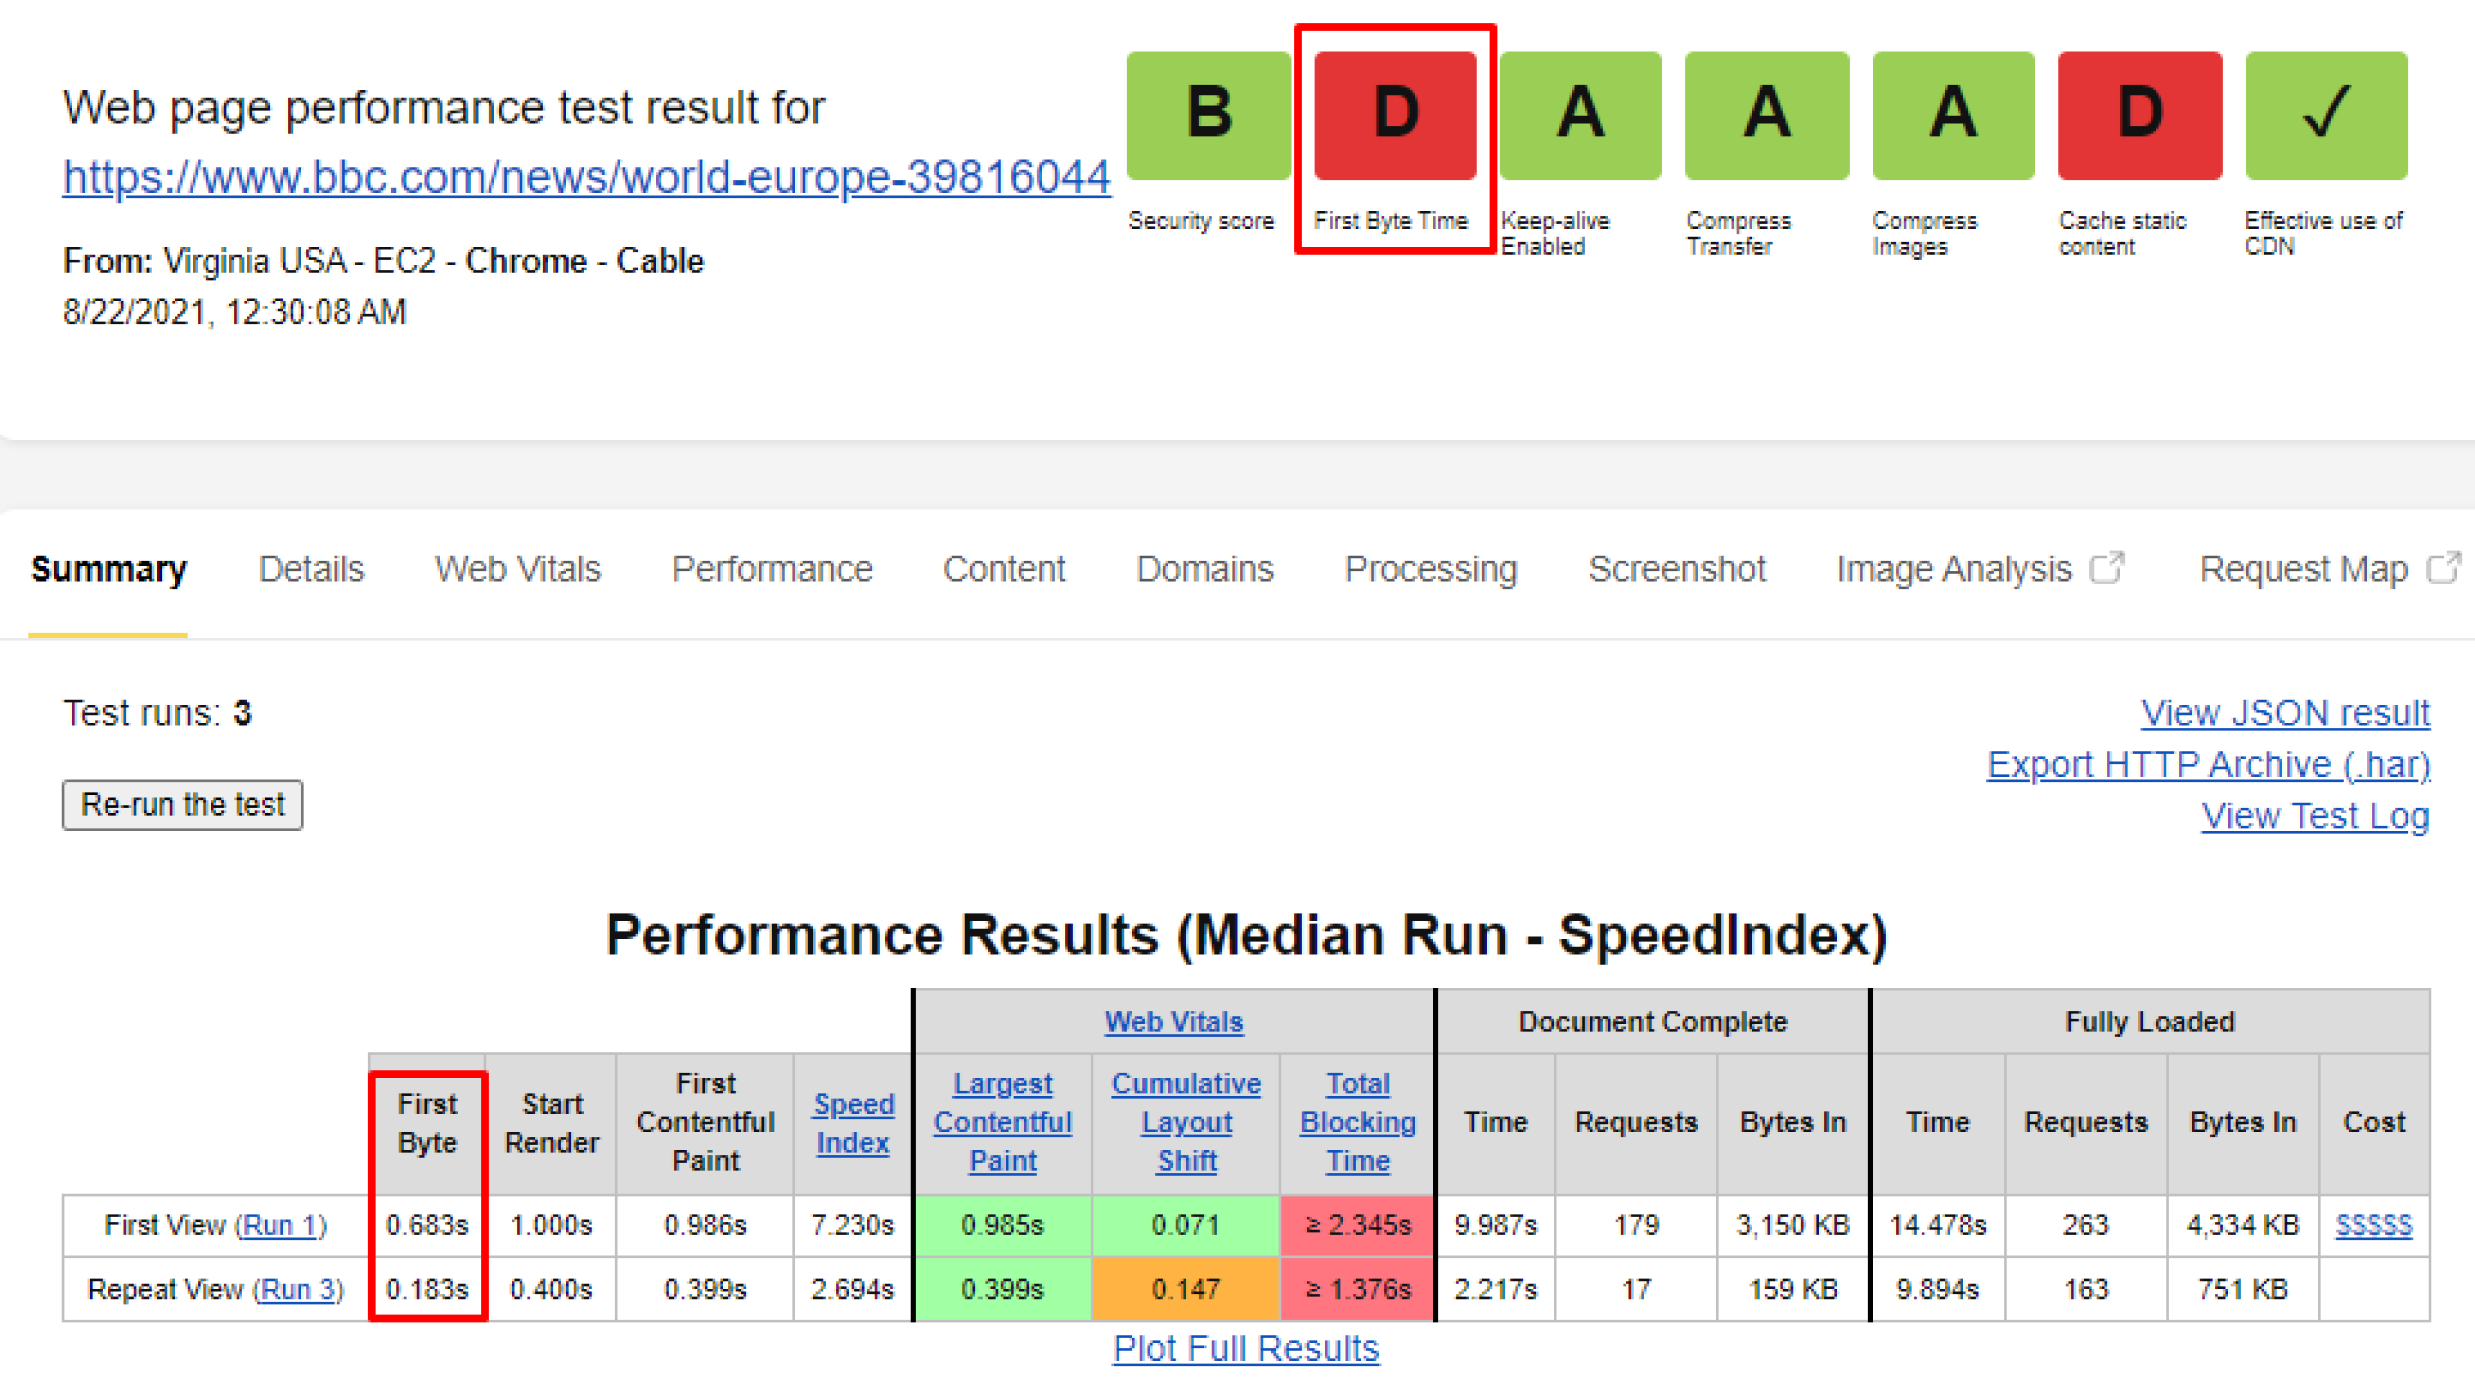2475x1379 pixels.
Task: Click the Re-run the test button
Action: [x=182, y=805]
